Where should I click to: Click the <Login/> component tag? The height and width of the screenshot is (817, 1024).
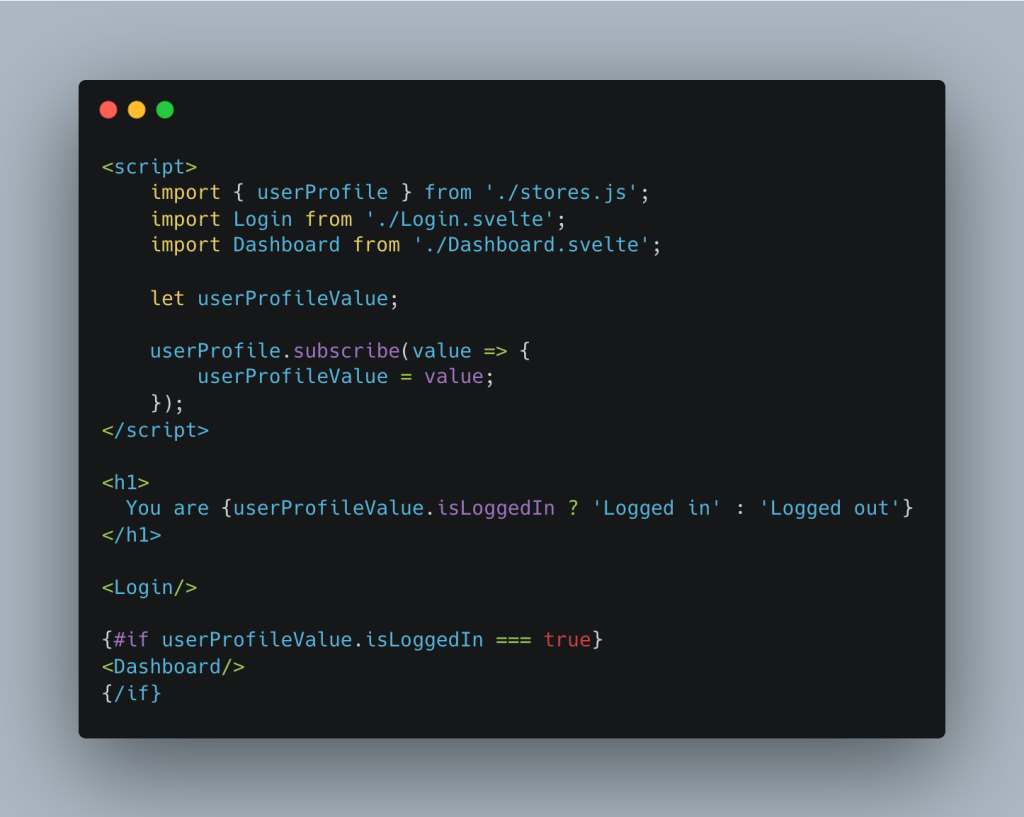(150, 588)
